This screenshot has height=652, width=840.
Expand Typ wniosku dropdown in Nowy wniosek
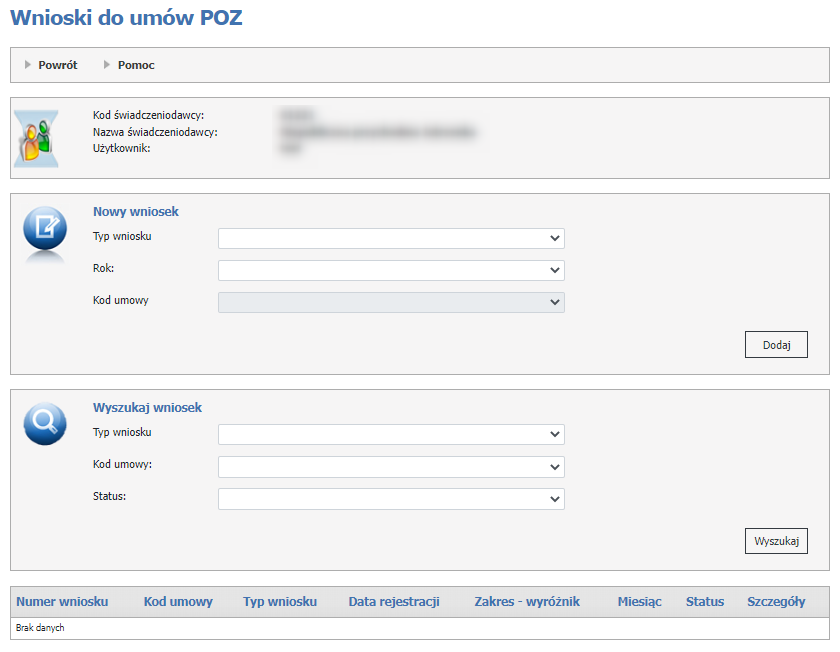[391, 238]
